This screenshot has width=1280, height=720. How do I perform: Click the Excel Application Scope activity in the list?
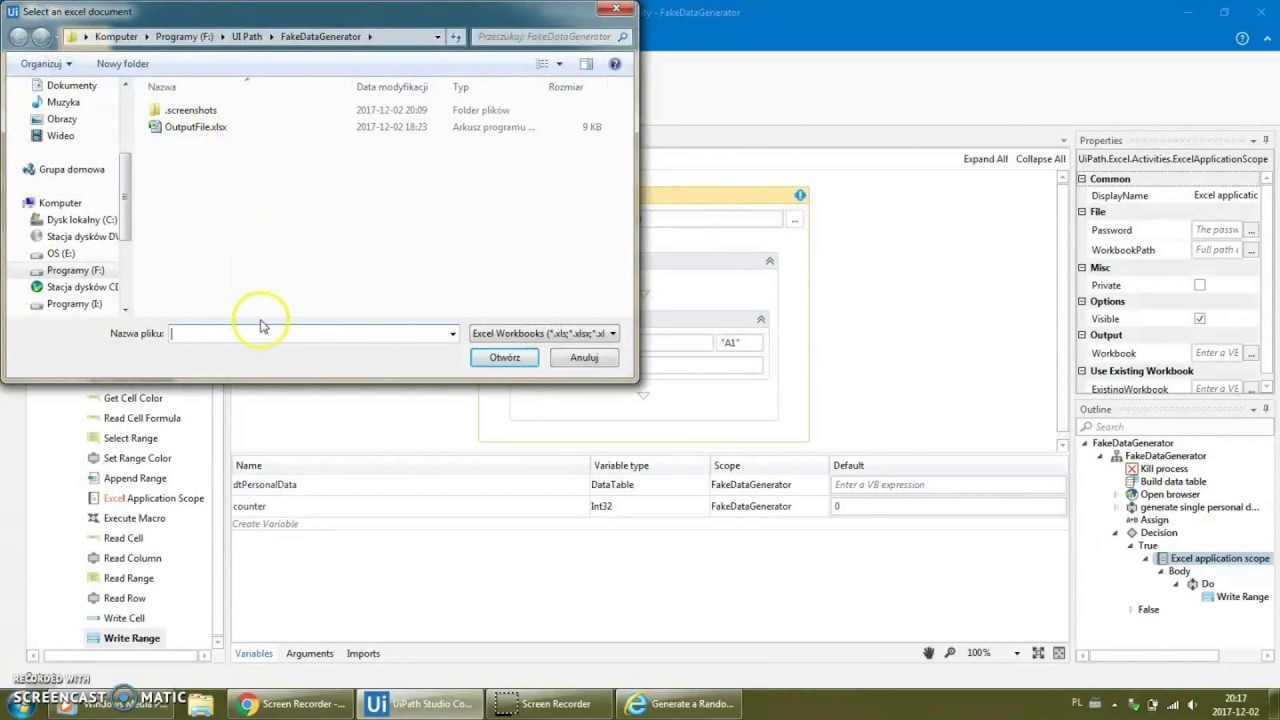pos(153,498)
